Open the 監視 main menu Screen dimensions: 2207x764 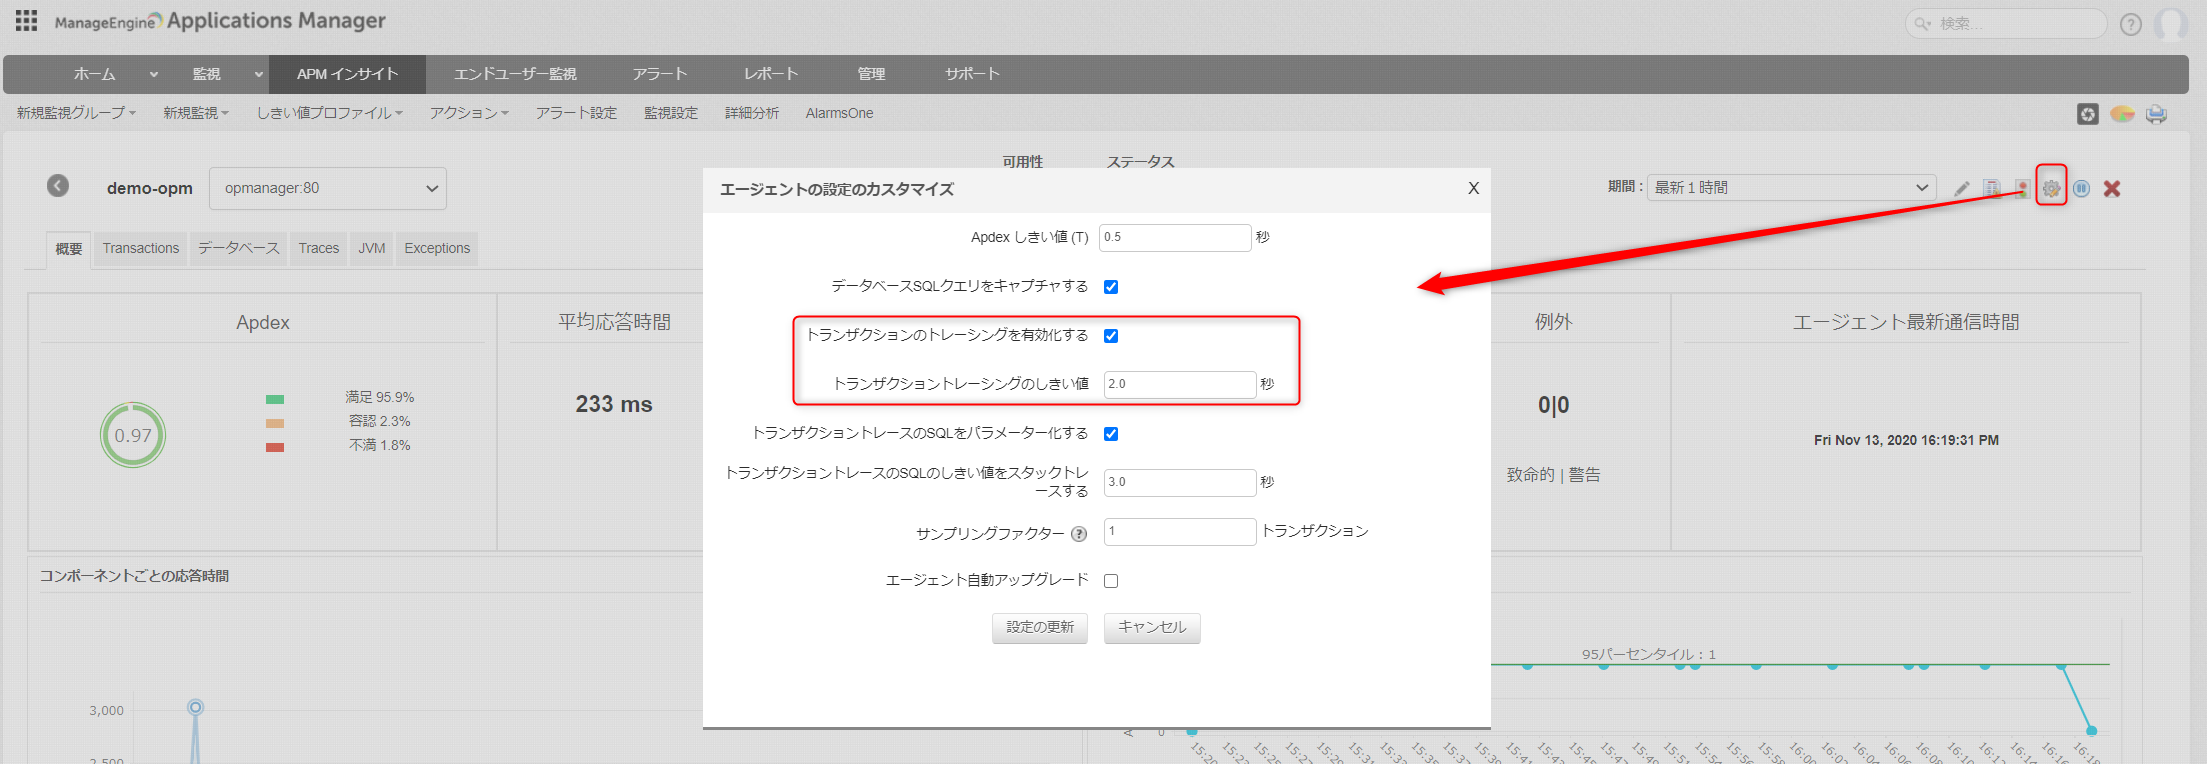pos(206,74)
